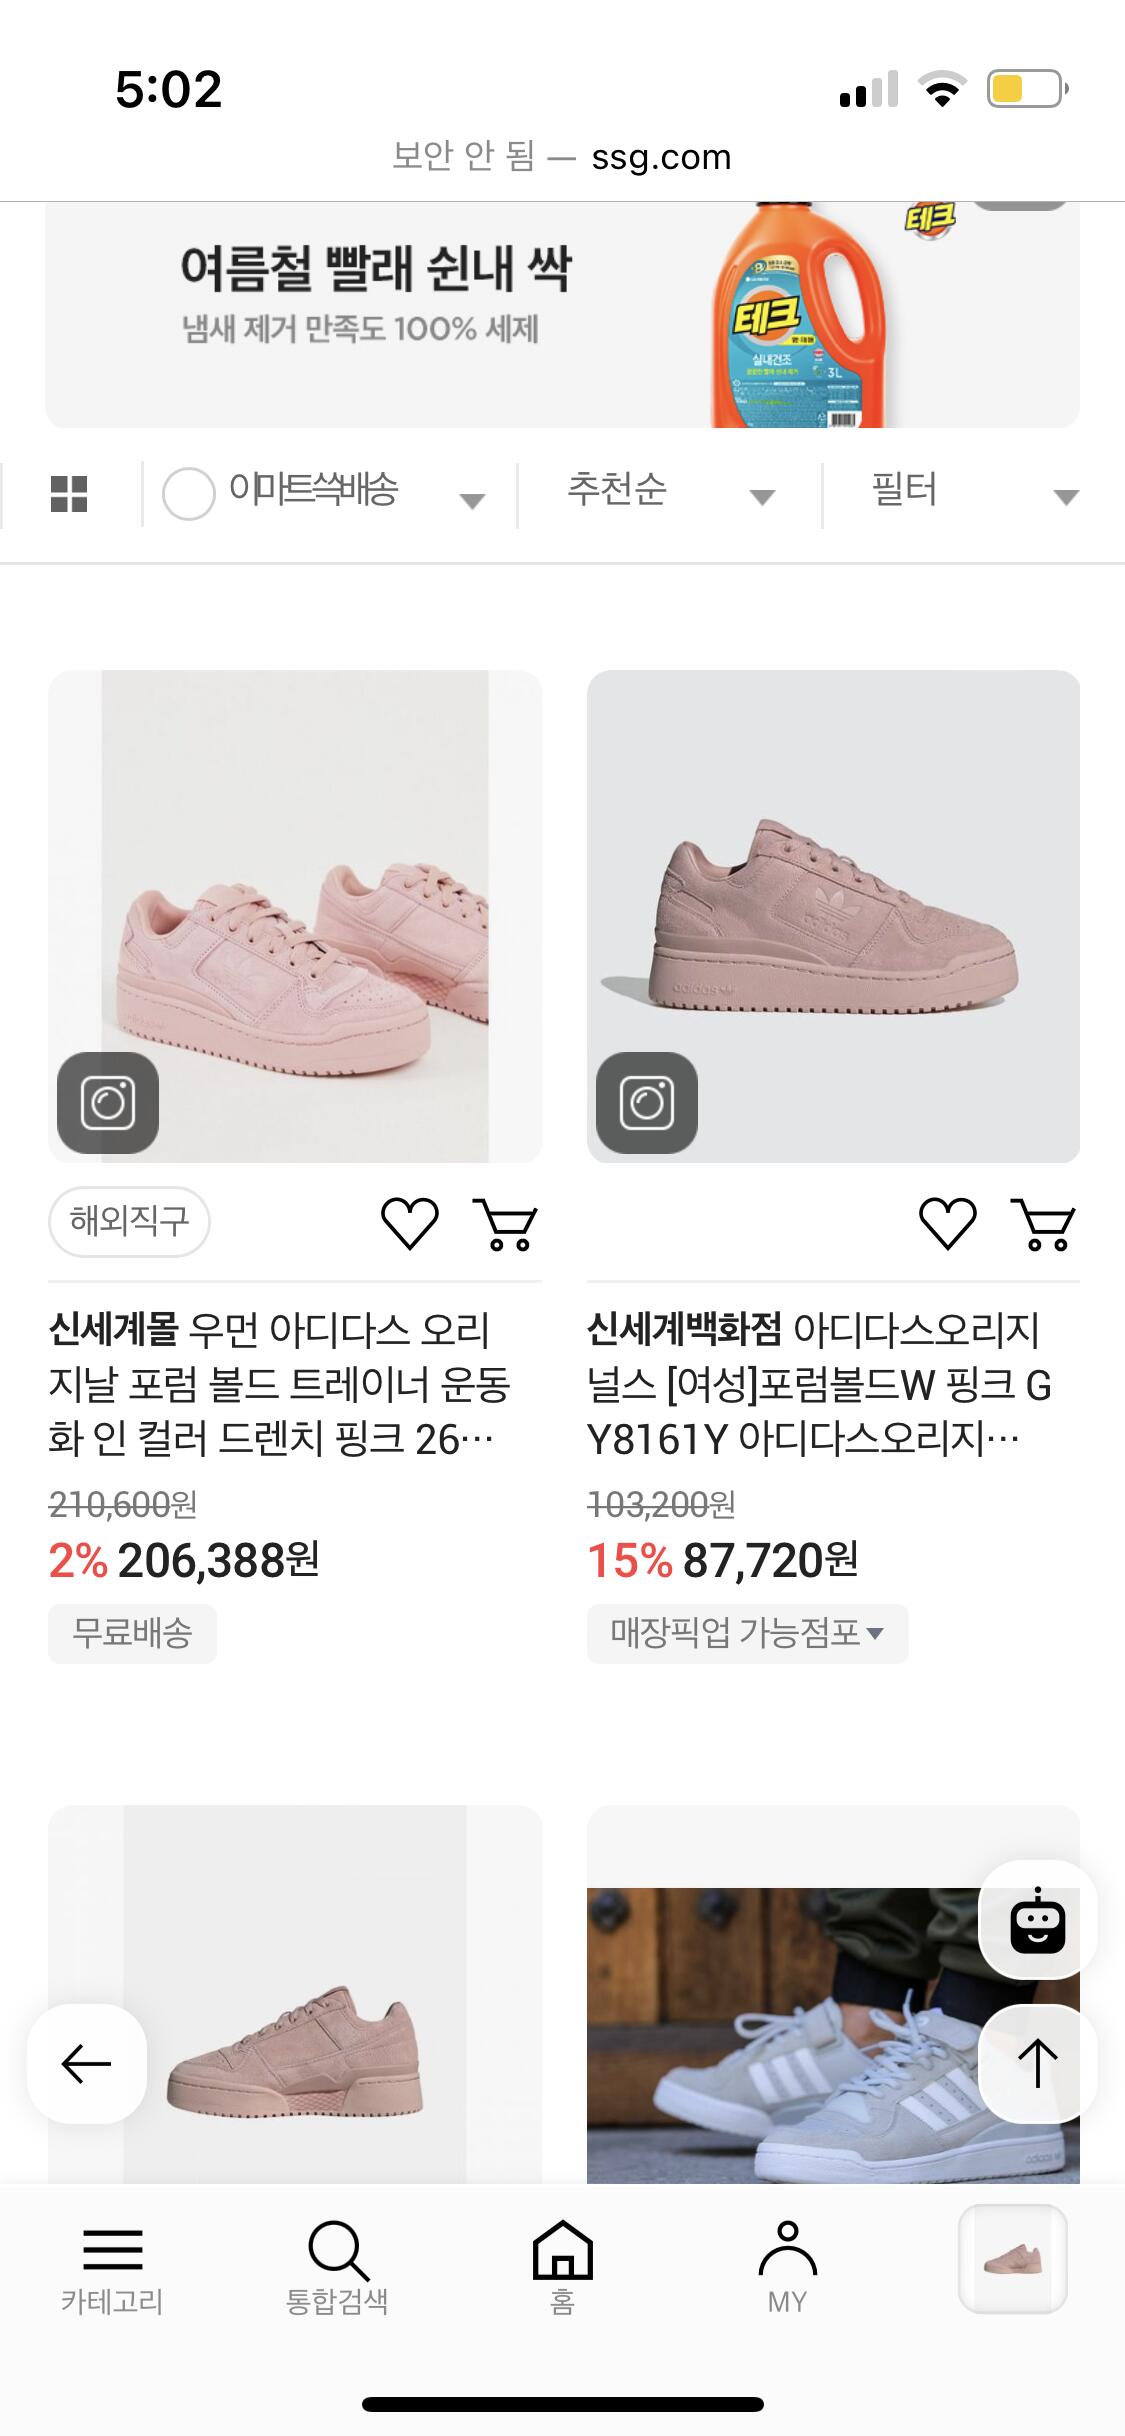
Task: Open the chatbot assistant icon
Action: 1037,1920
